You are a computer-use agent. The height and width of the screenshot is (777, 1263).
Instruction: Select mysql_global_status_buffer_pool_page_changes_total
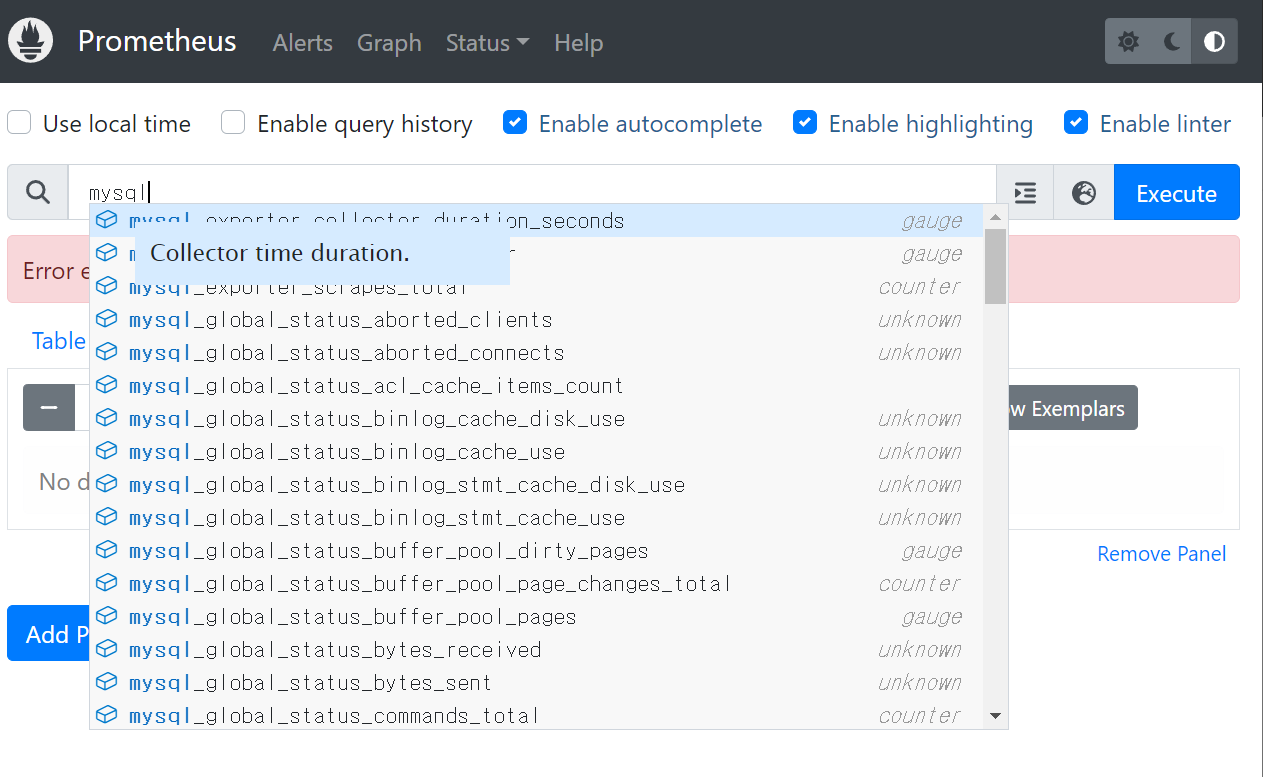(x=537, y=584)
